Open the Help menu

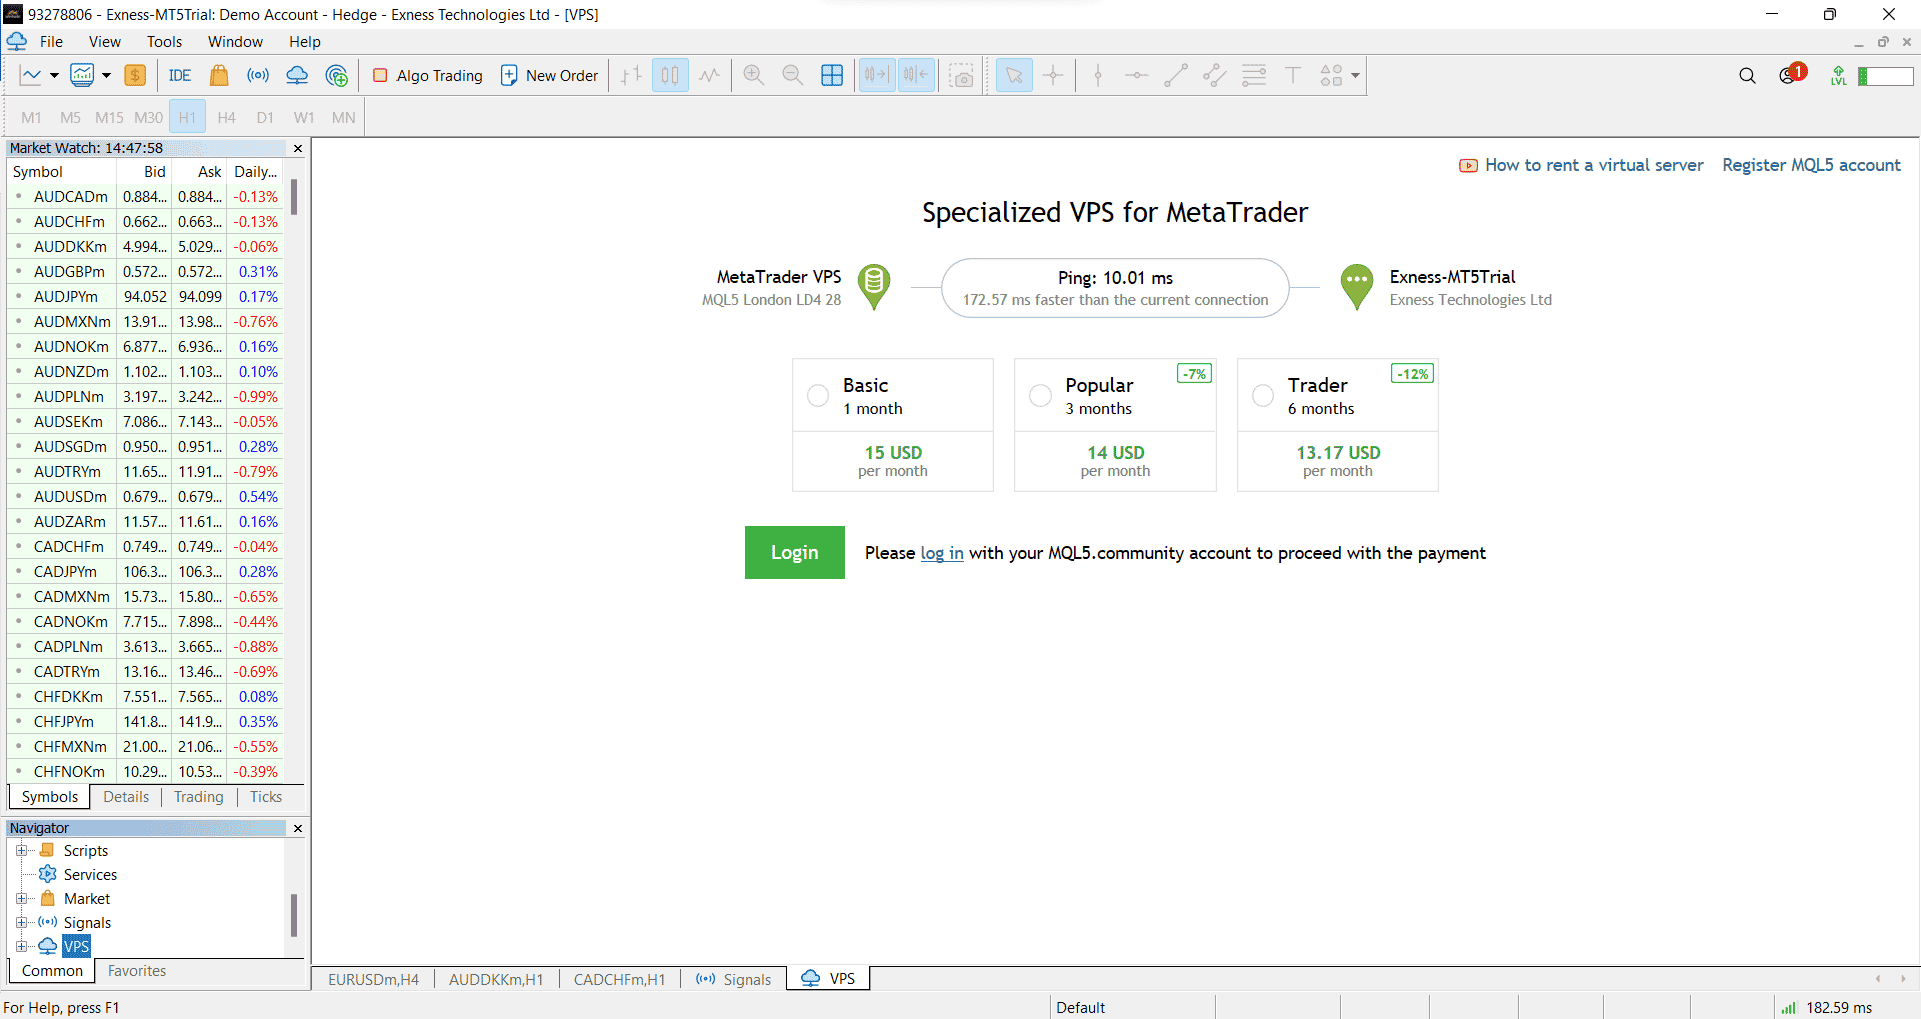305,41
